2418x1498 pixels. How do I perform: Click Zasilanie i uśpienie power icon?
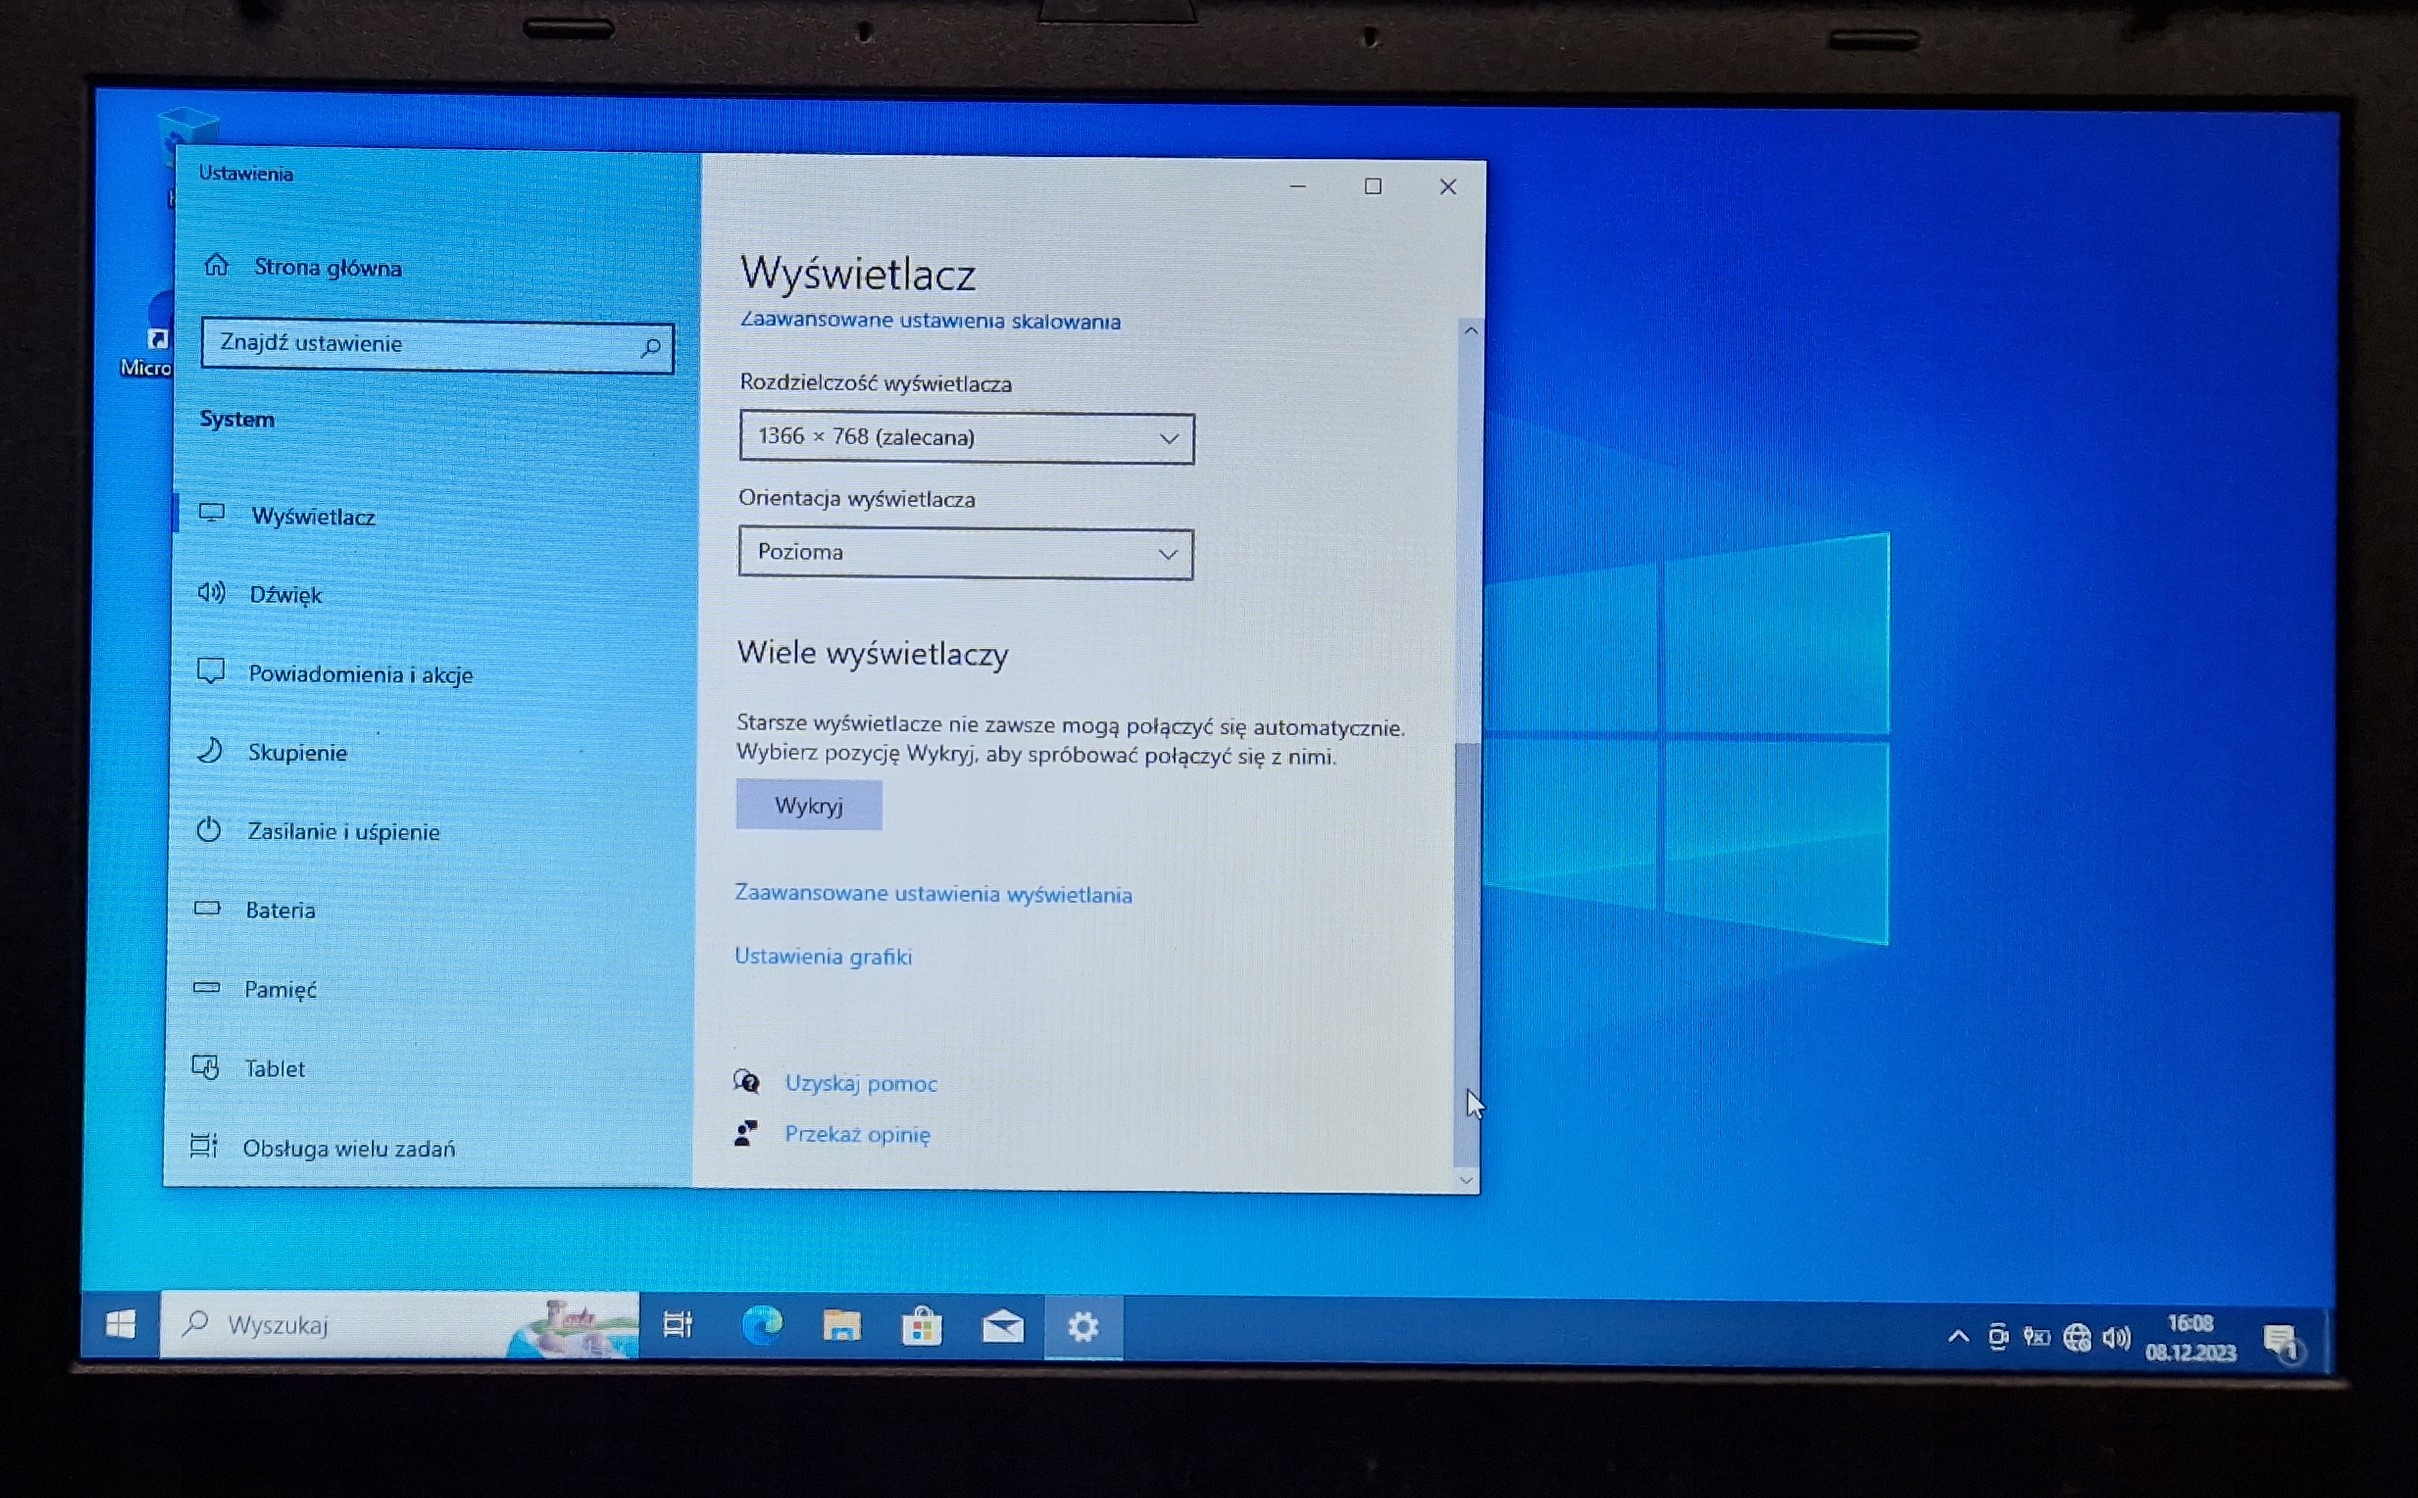point(208,830)
